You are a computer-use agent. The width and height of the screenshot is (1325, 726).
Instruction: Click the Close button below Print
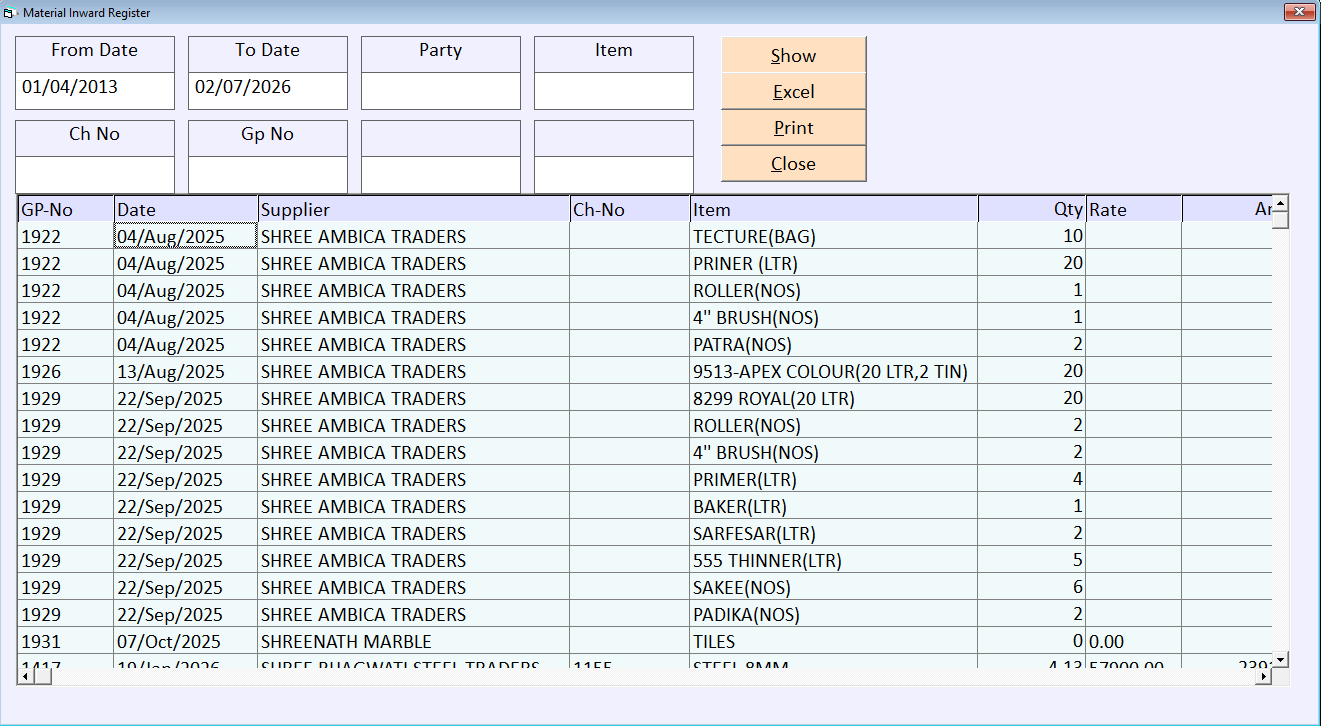click(x=793, y=163)
